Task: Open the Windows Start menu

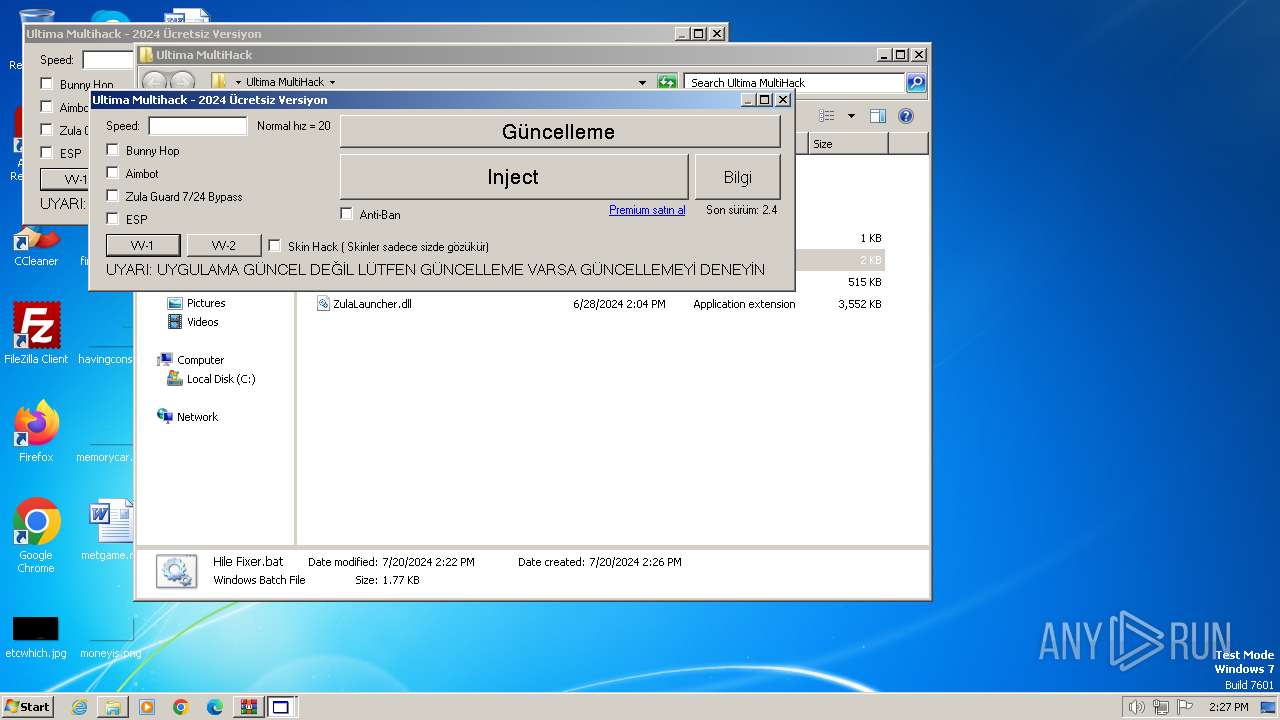Action: [27, 707]
